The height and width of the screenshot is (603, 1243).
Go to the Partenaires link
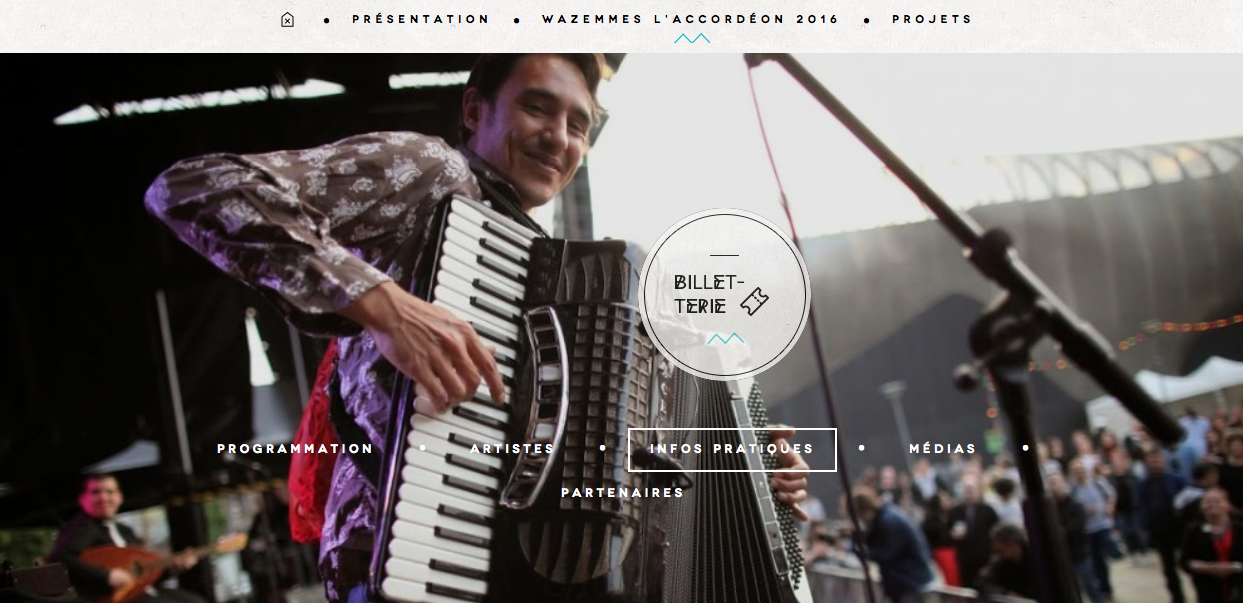tap(623, 493)
